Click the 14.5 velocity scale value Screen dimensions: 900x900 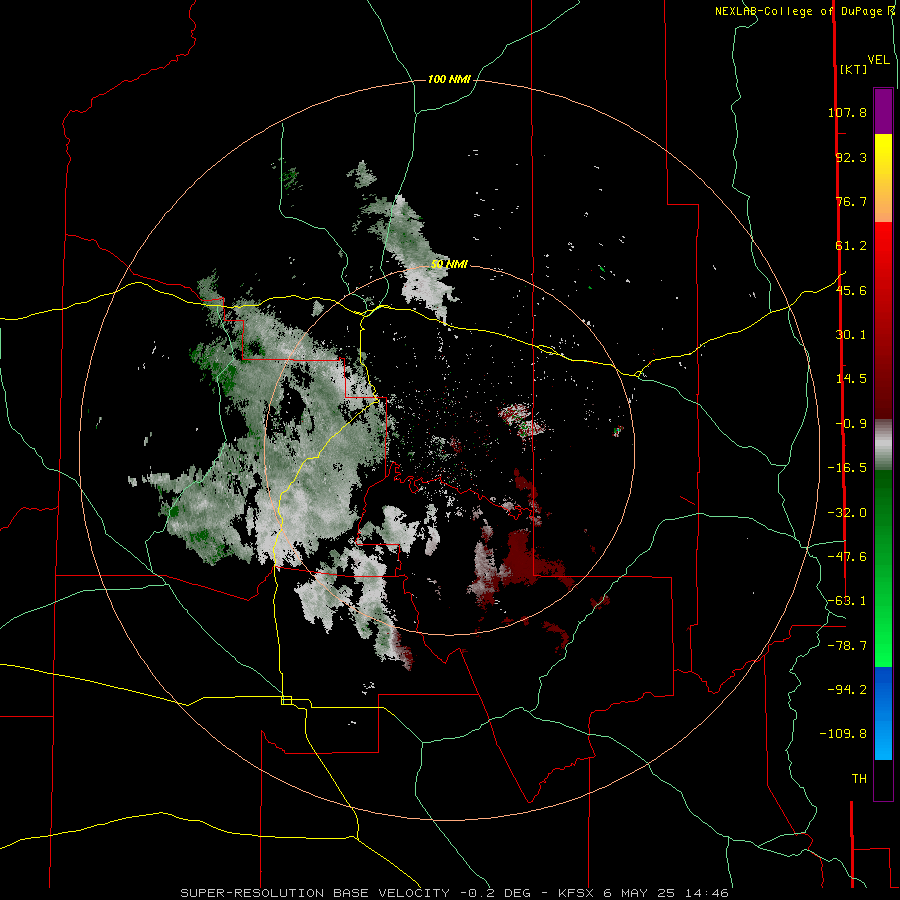pos(851,379)
